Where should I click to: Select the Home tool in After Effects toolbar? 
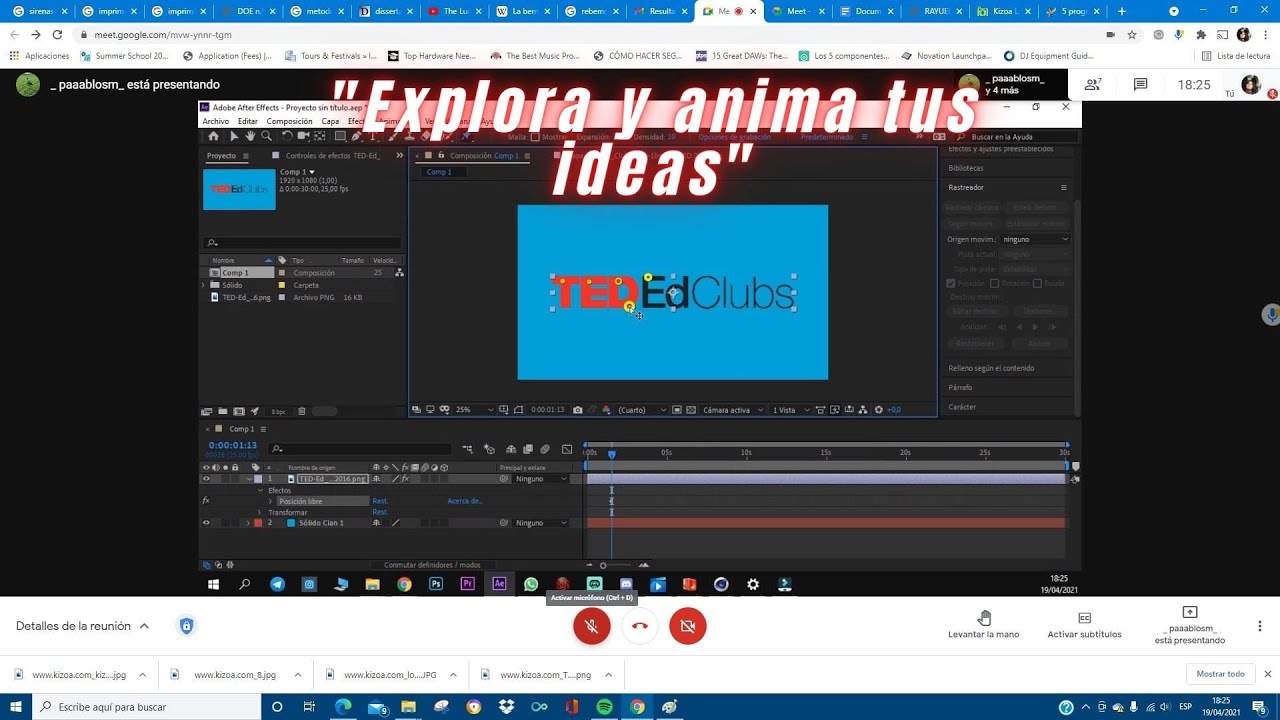tap(213, 136)
